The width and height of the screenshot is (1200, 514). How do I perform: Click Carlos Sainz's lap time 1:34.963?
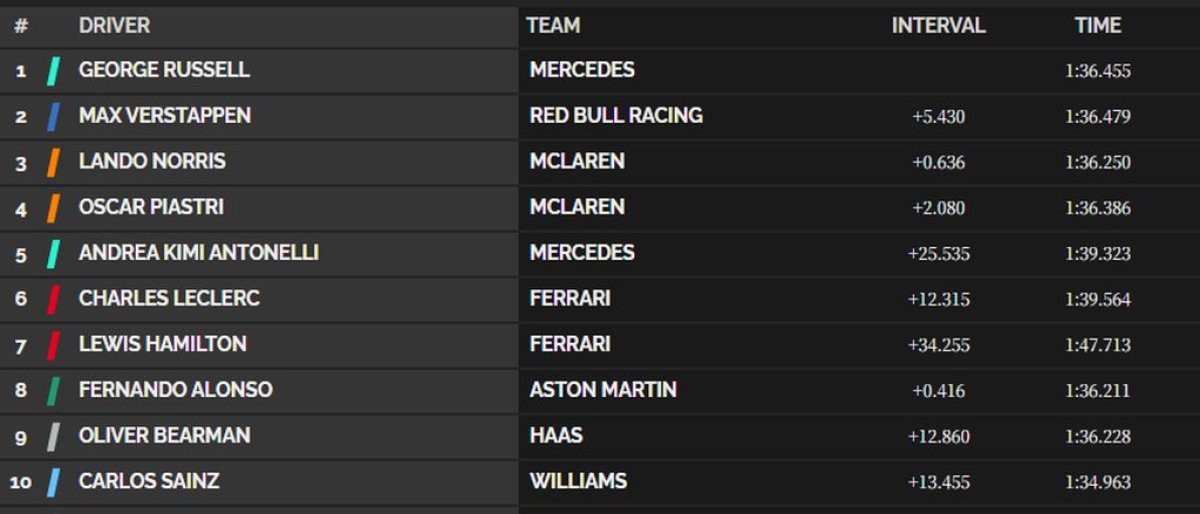click(x=1098, y=483)
